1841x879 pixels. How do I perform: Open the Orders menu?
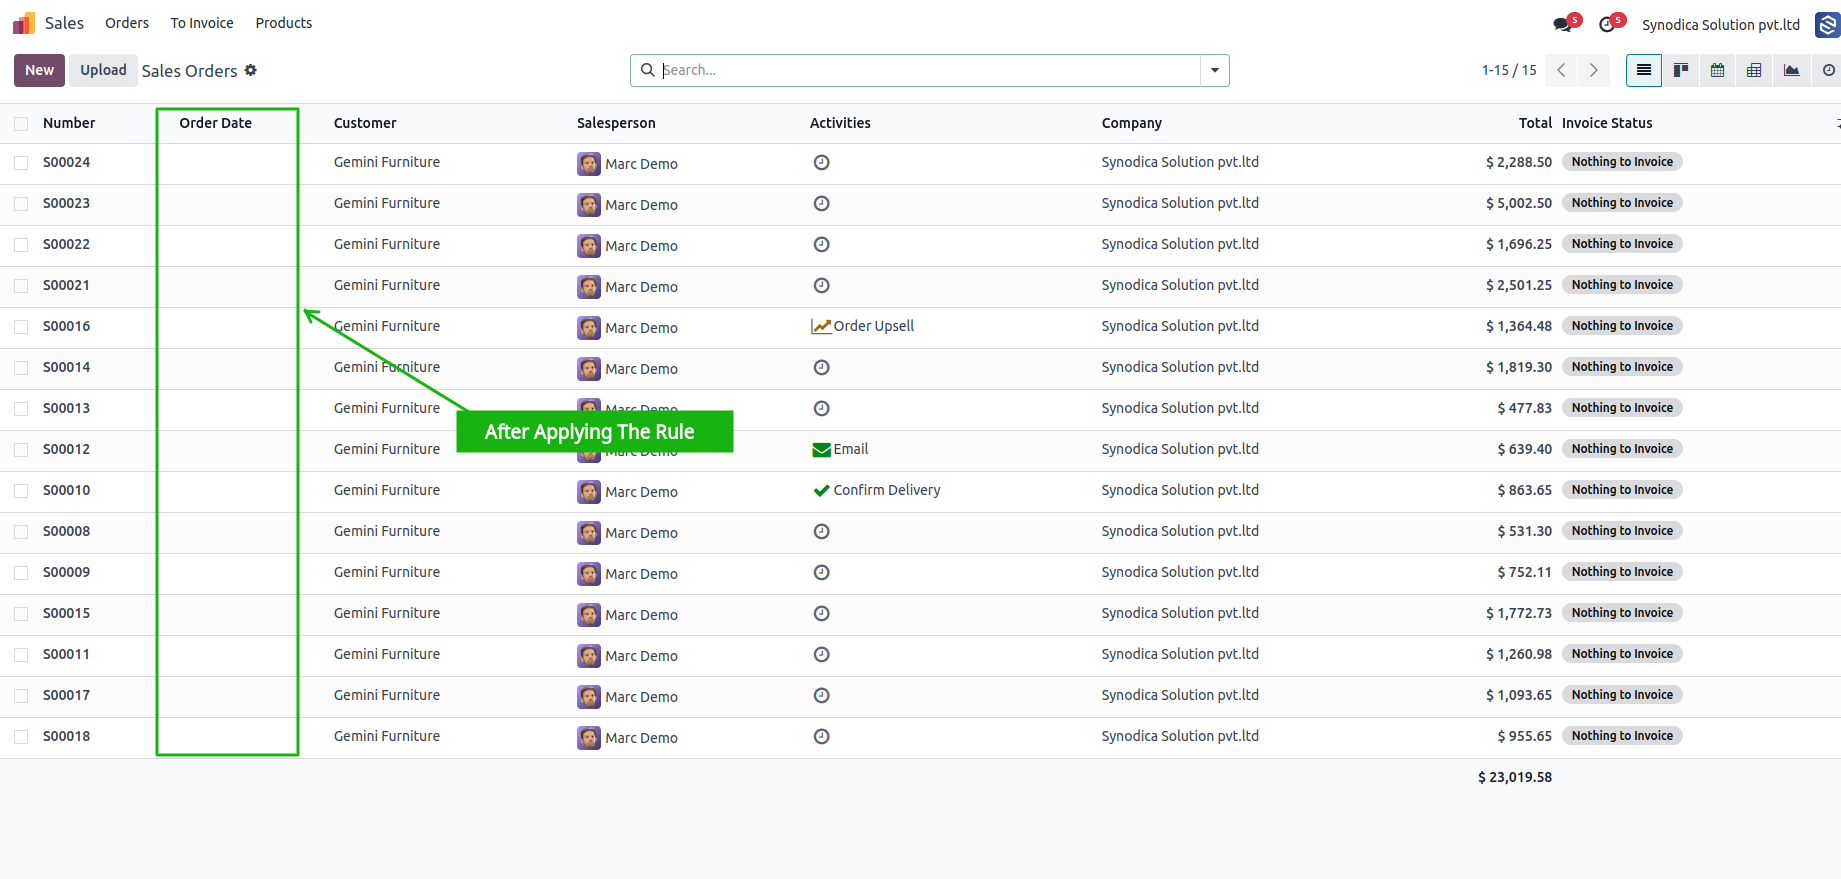[x=127, y=23]
